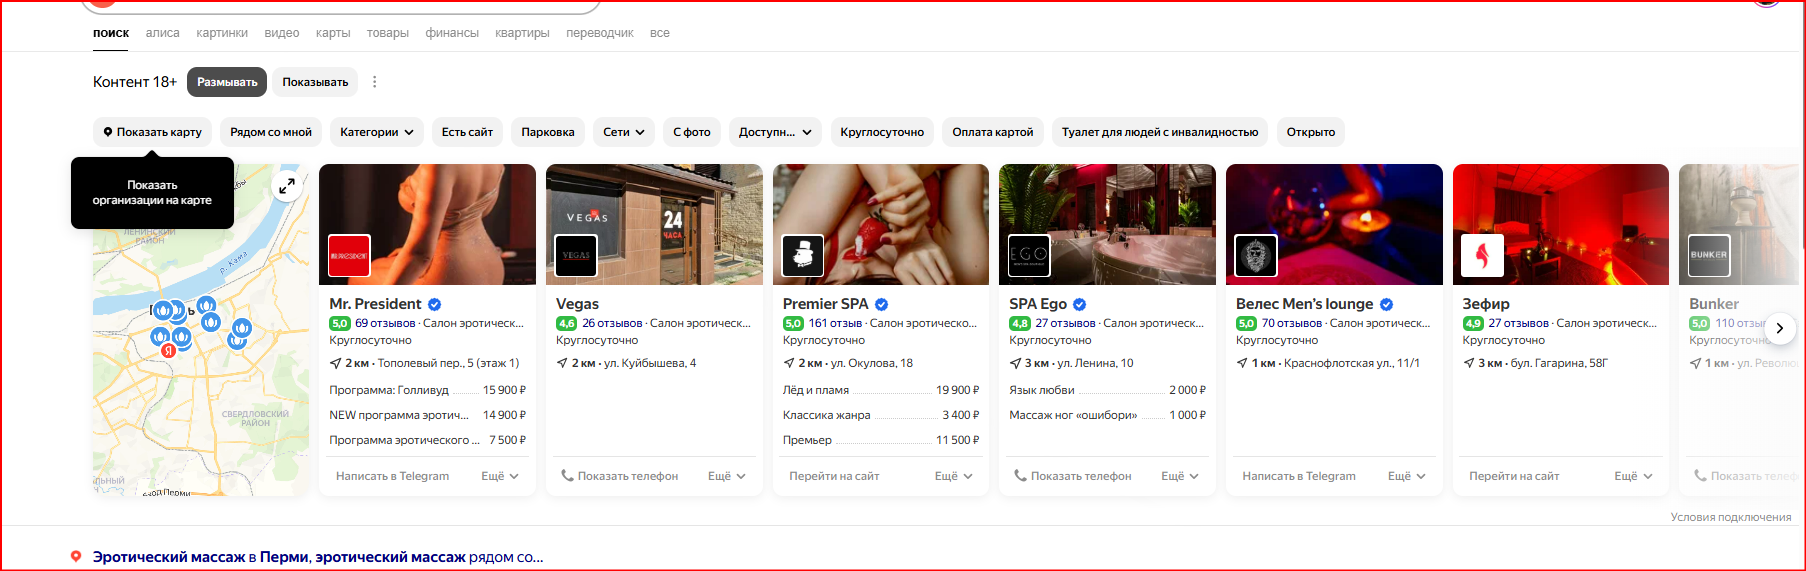Expand Ещё in the Велес Men's lounge card
The height and width of the screenshot is (571, 1806).
[x=1407, y=476]
